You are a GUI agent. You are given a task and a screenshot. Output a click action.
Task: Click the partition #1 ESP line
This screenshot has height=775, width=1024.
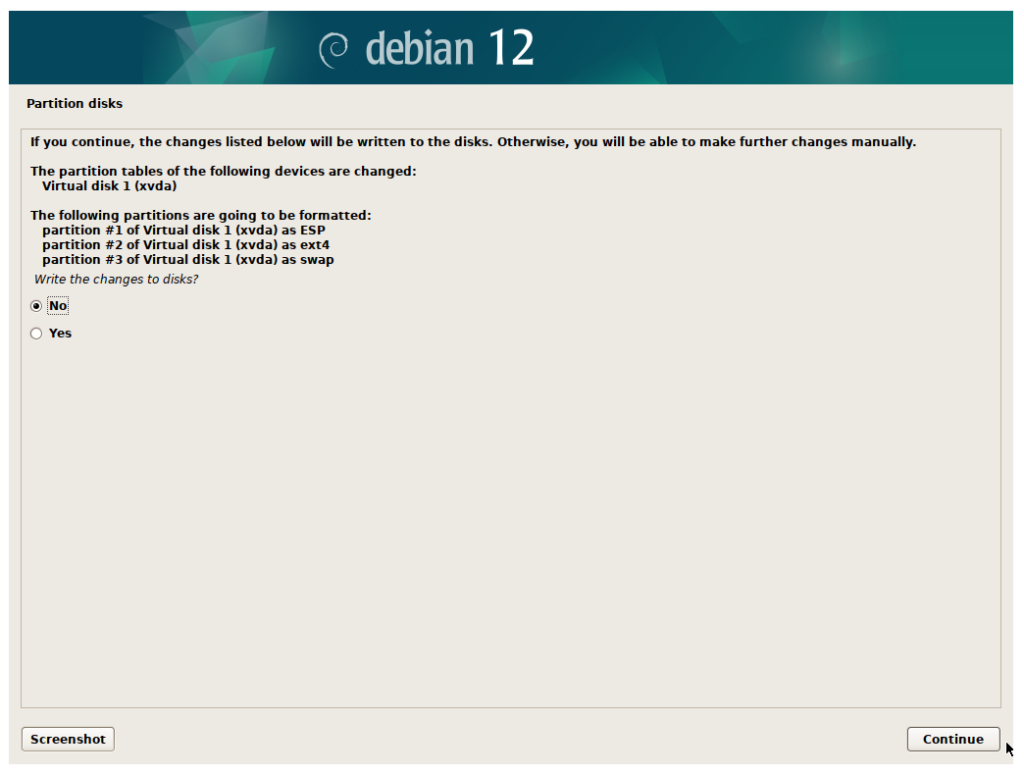point(183,230)
